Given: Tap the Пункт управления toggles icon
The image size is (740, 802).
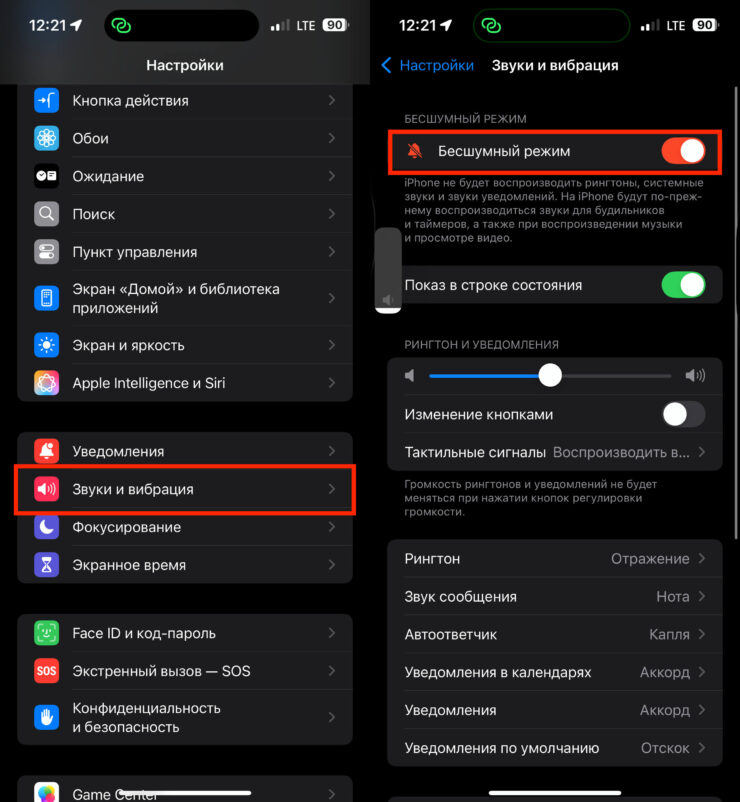Looking at the screenshot, I should coord(47,252).
